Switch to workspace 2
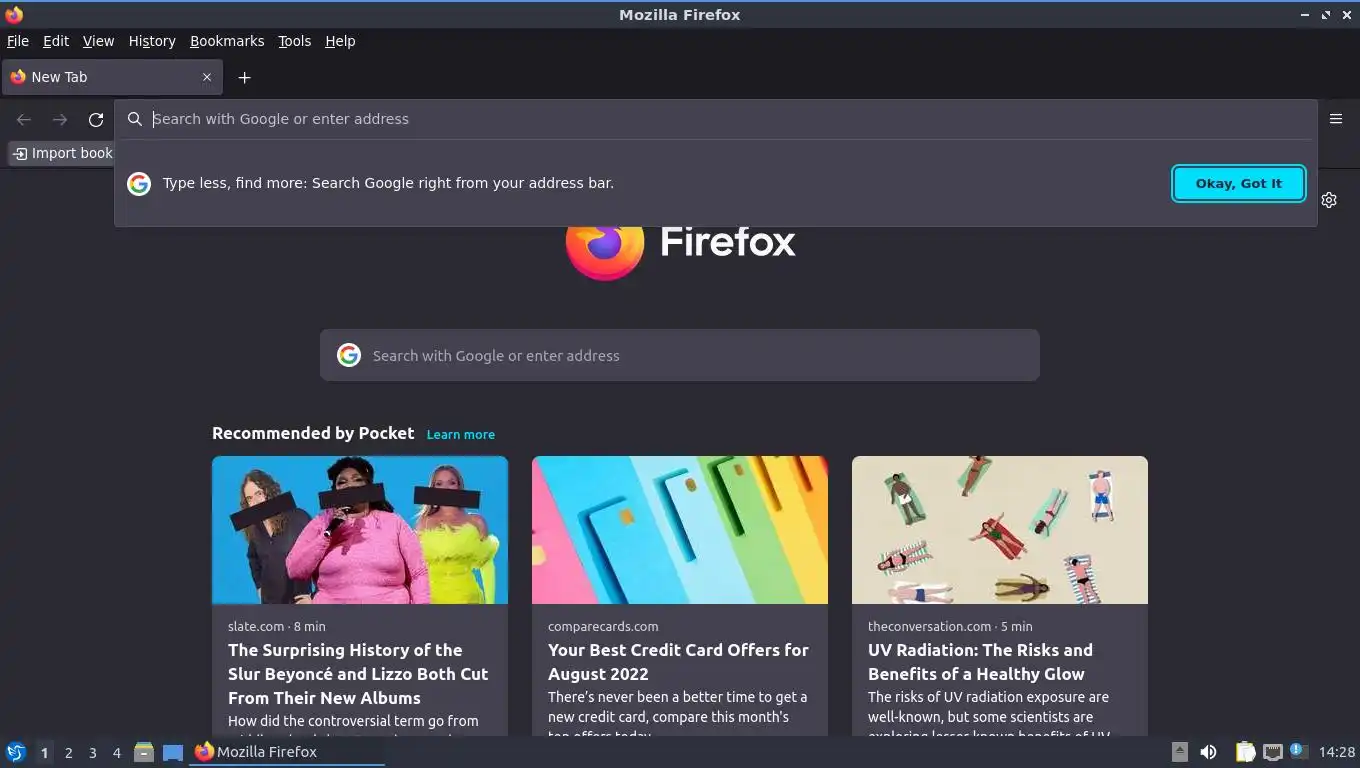 coord(68,752)
